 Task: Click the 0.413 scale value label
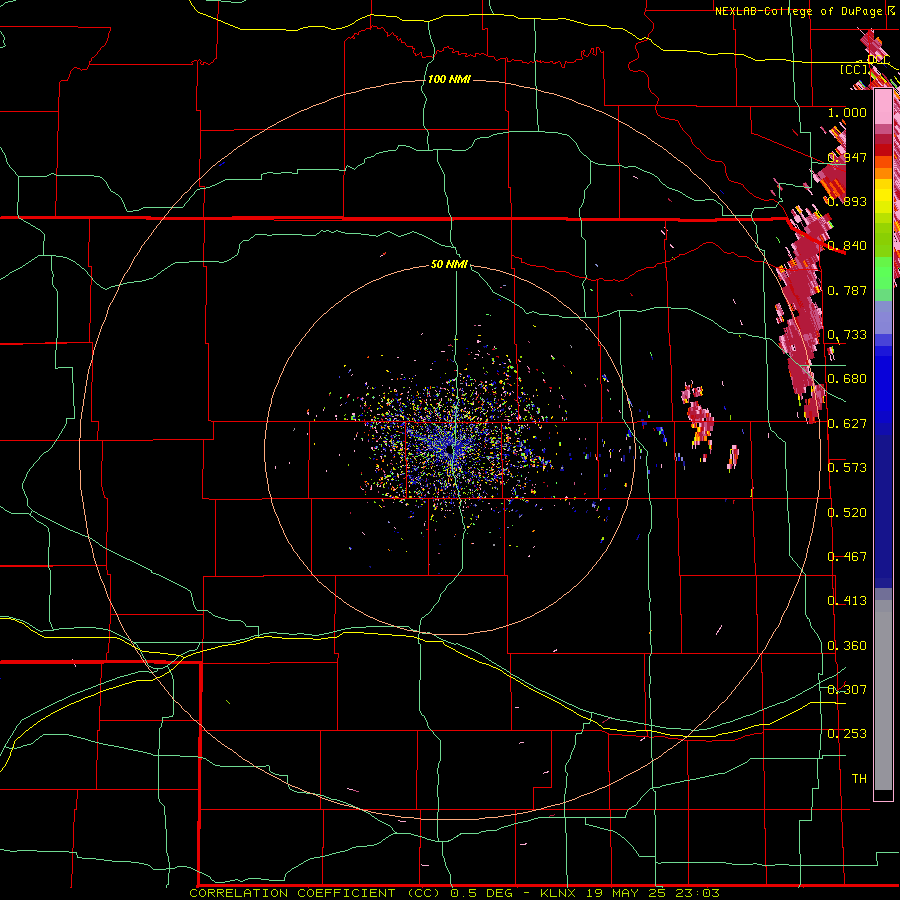[x=847, y=601]
